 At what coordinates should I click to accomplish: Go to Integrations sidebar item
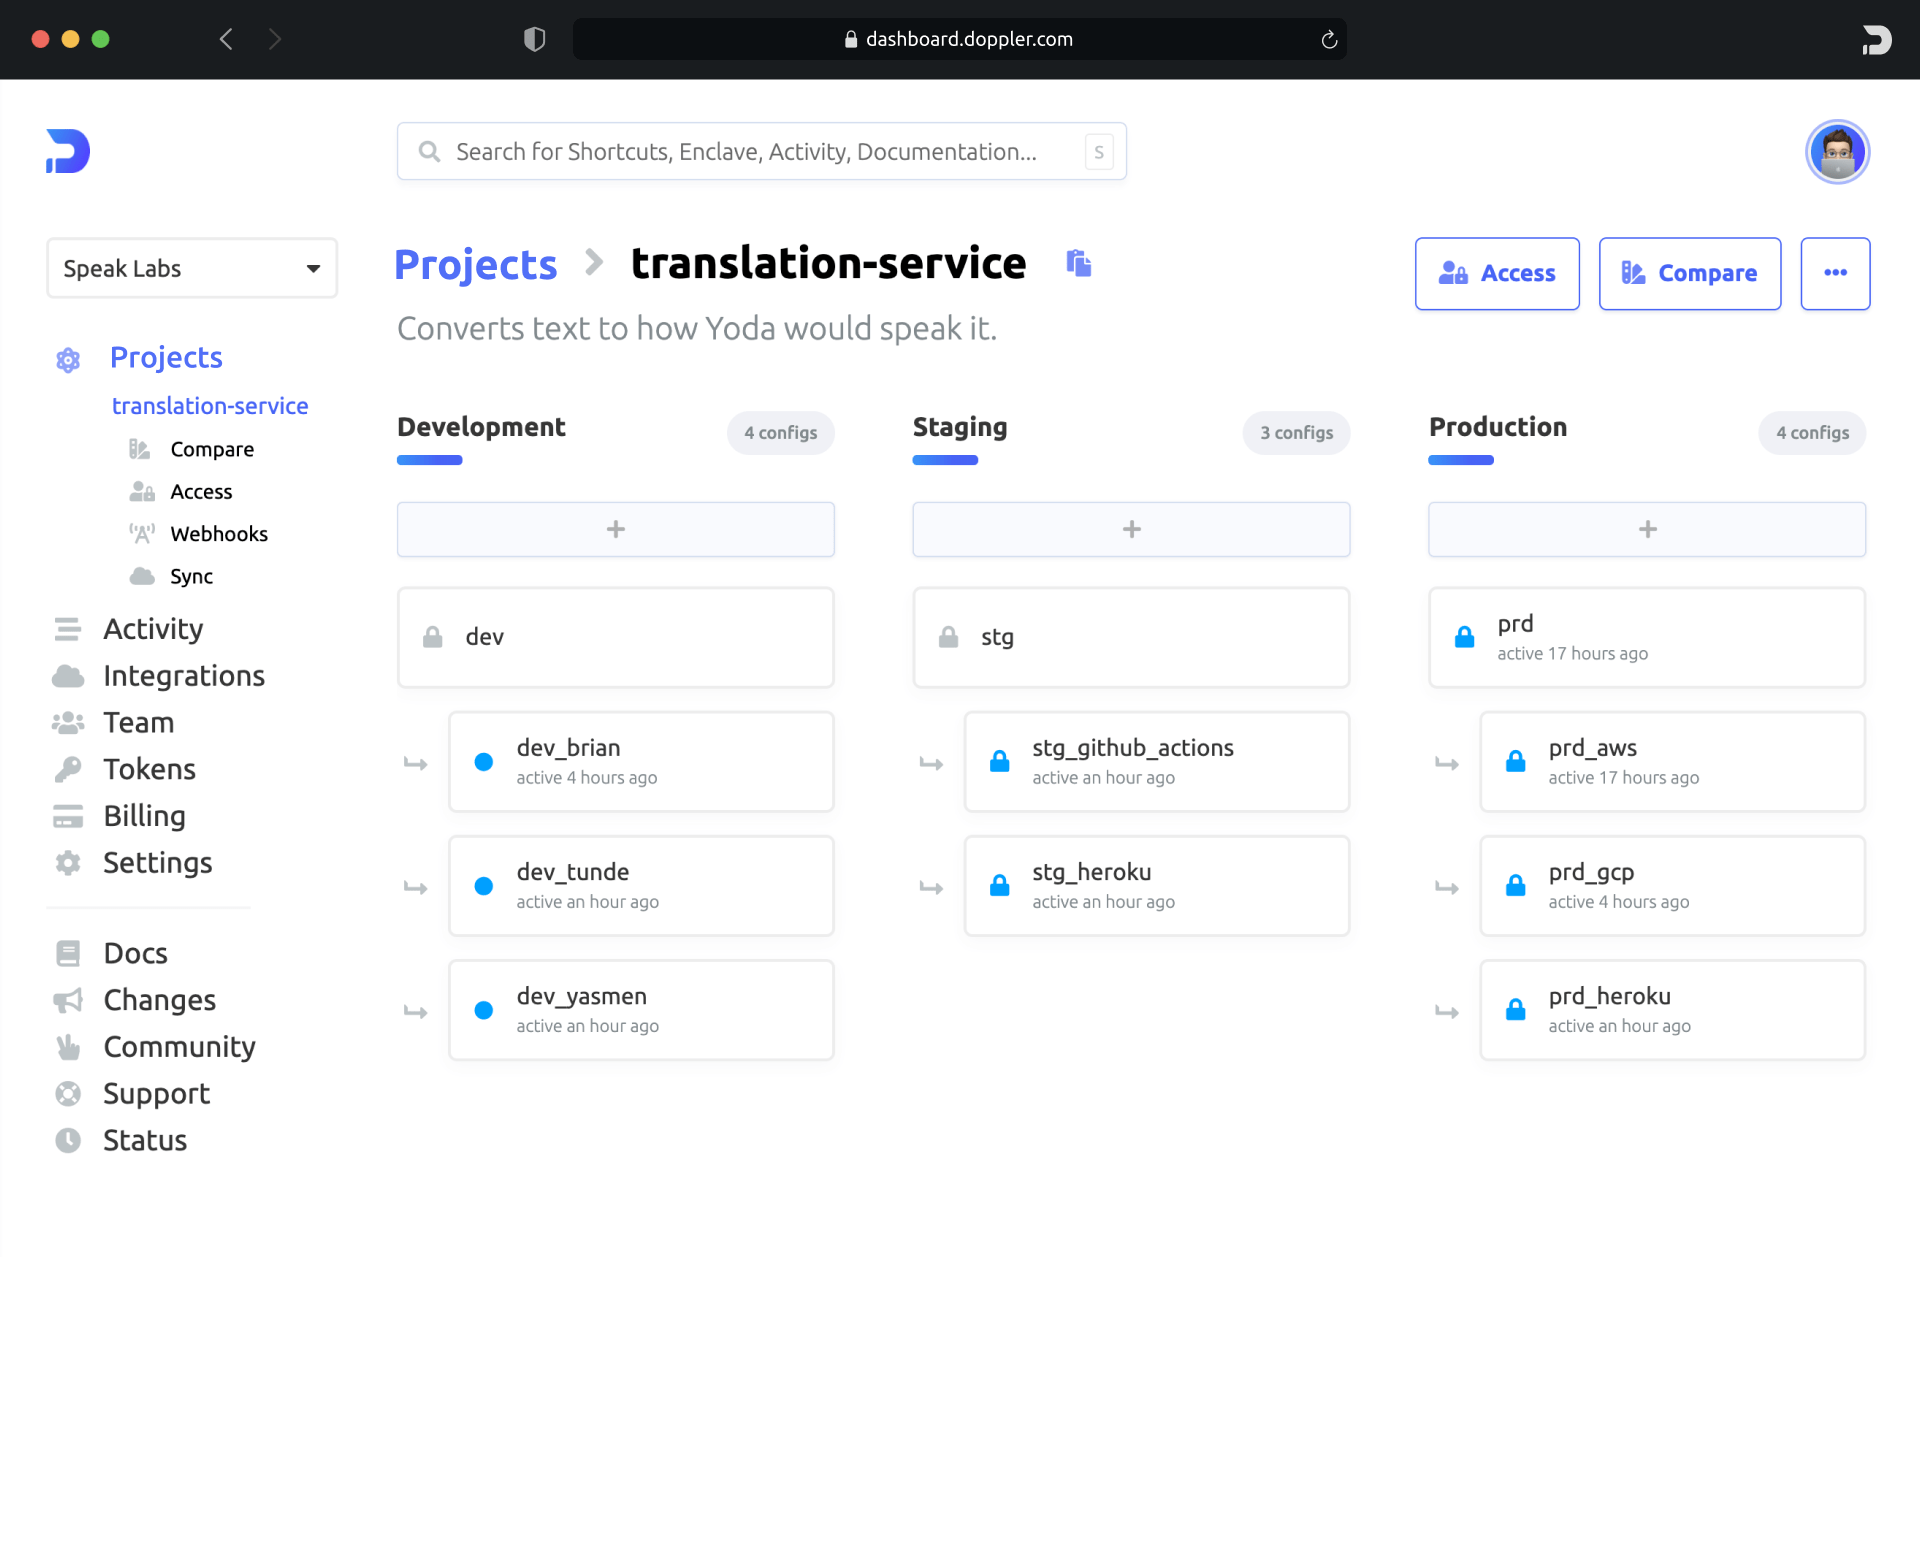pyautogui.click(x=183, y=675)
